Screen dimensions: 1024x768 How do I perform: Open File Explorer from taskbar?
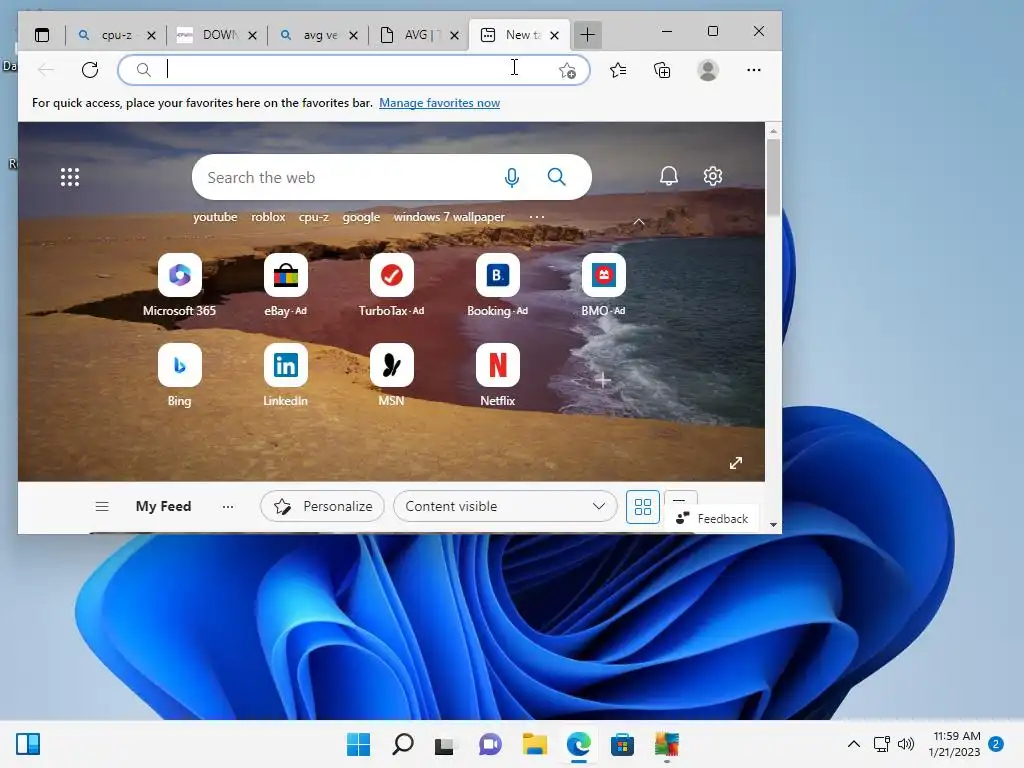[x=534, y=744]
